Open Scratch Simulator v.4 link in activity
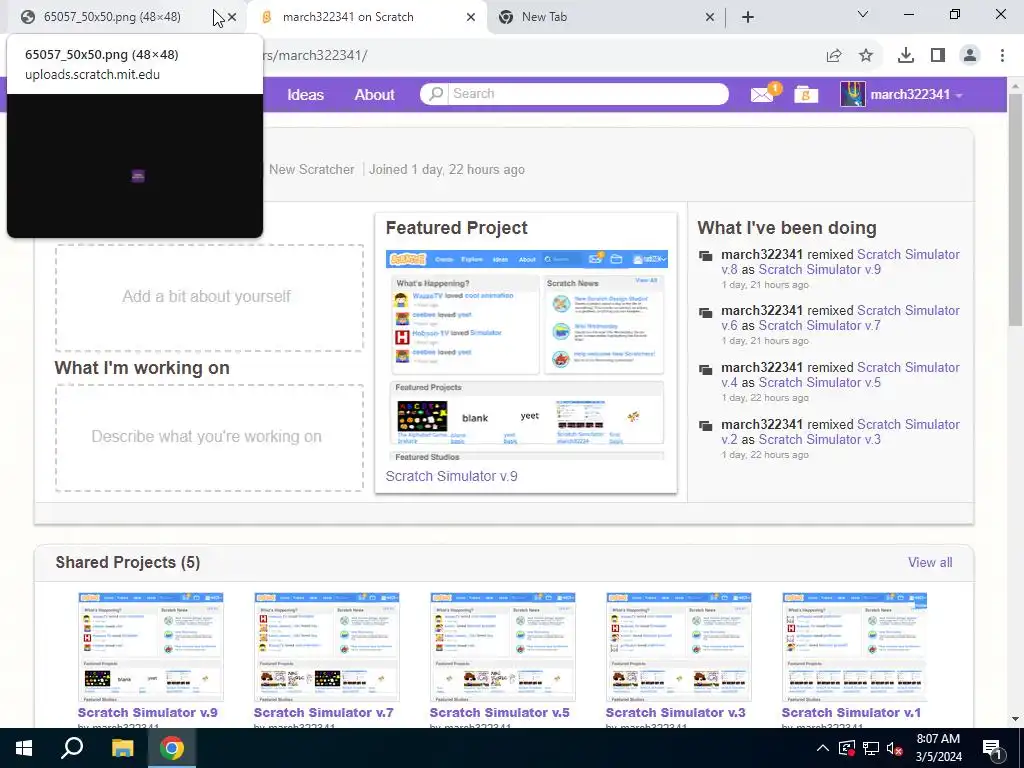 (x=840, y=375)
